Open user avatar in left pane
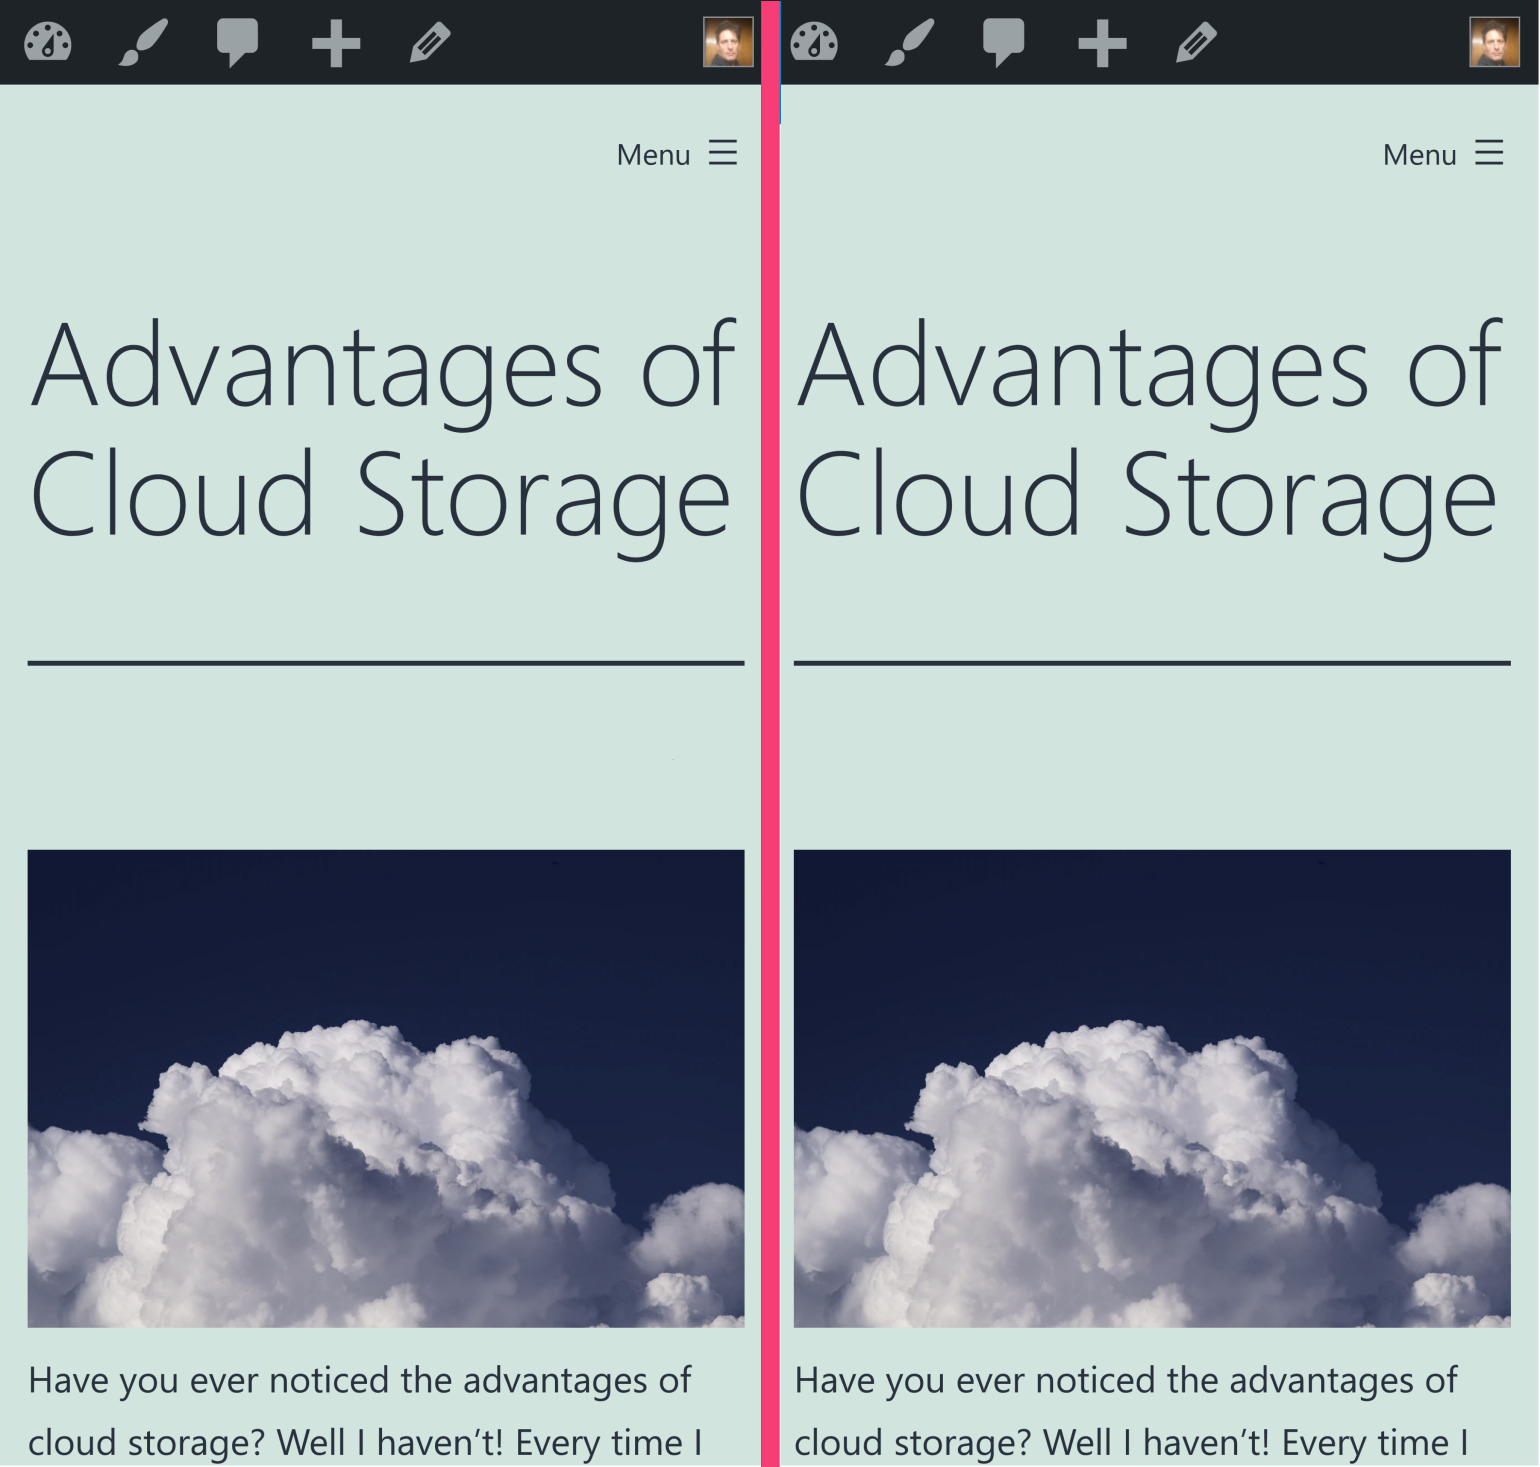This screenshot has width=1540, height=1467. click(728, 42)
